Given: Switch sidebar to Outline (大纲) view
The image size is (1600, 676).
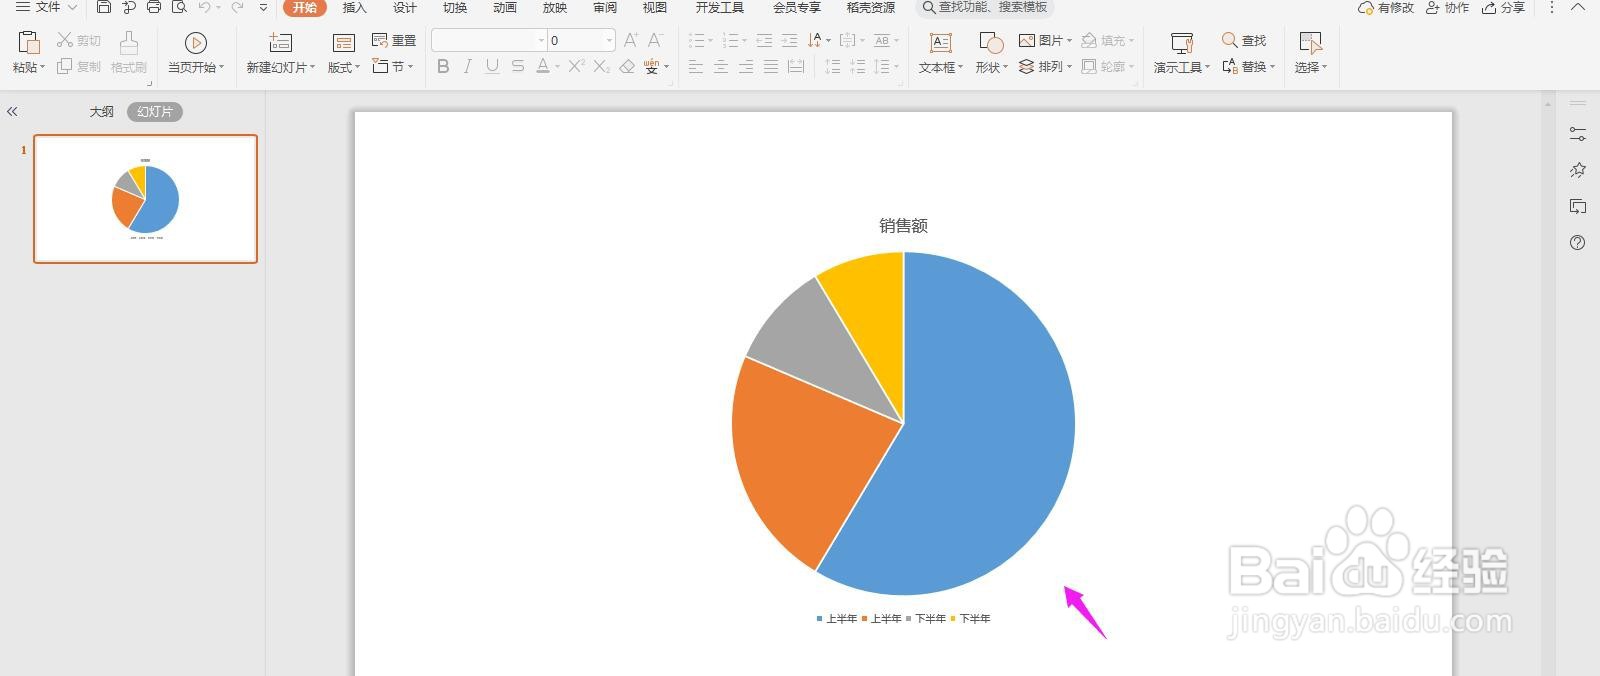Looking at the screenshot, I should [x=102, y=112].
